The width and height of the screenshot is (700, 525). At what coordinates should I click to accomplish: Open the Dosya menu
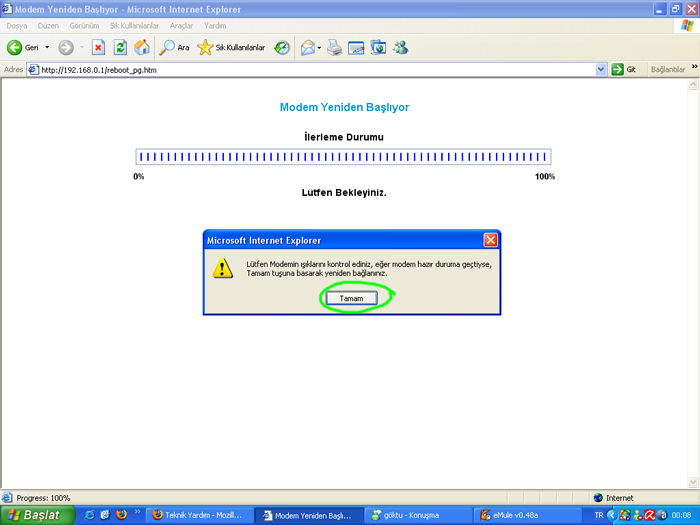tap(17, 26)
